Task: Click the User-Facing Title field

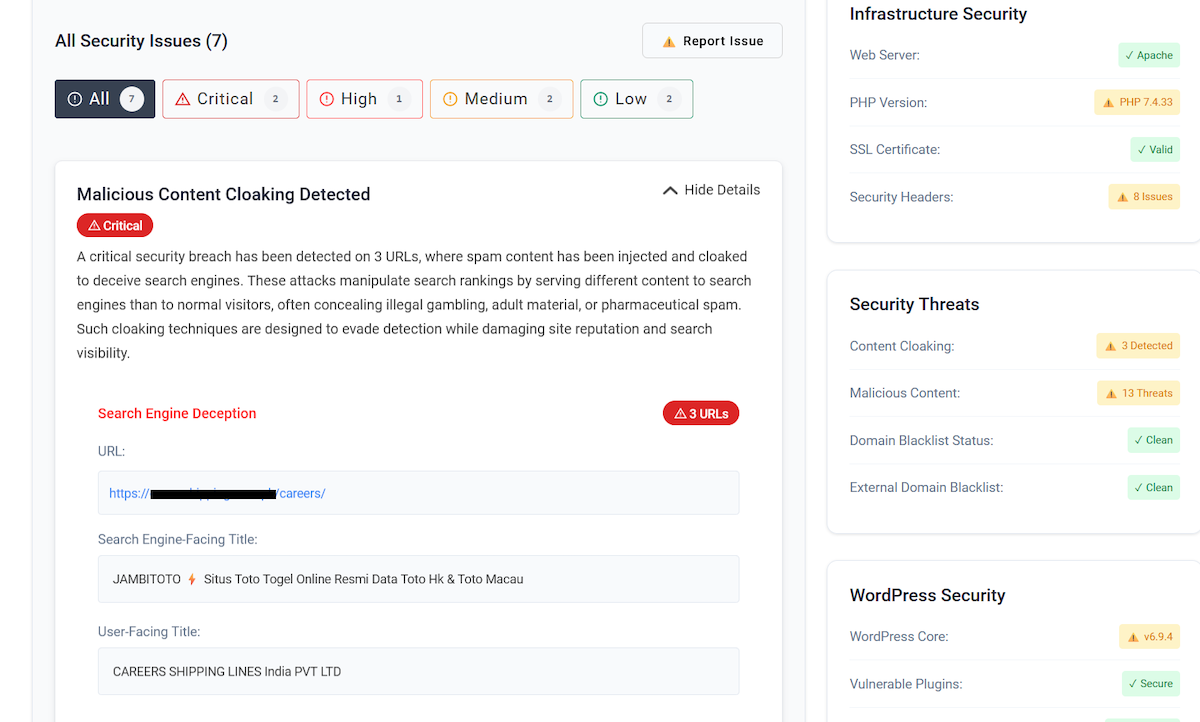Action: point(418,671)
